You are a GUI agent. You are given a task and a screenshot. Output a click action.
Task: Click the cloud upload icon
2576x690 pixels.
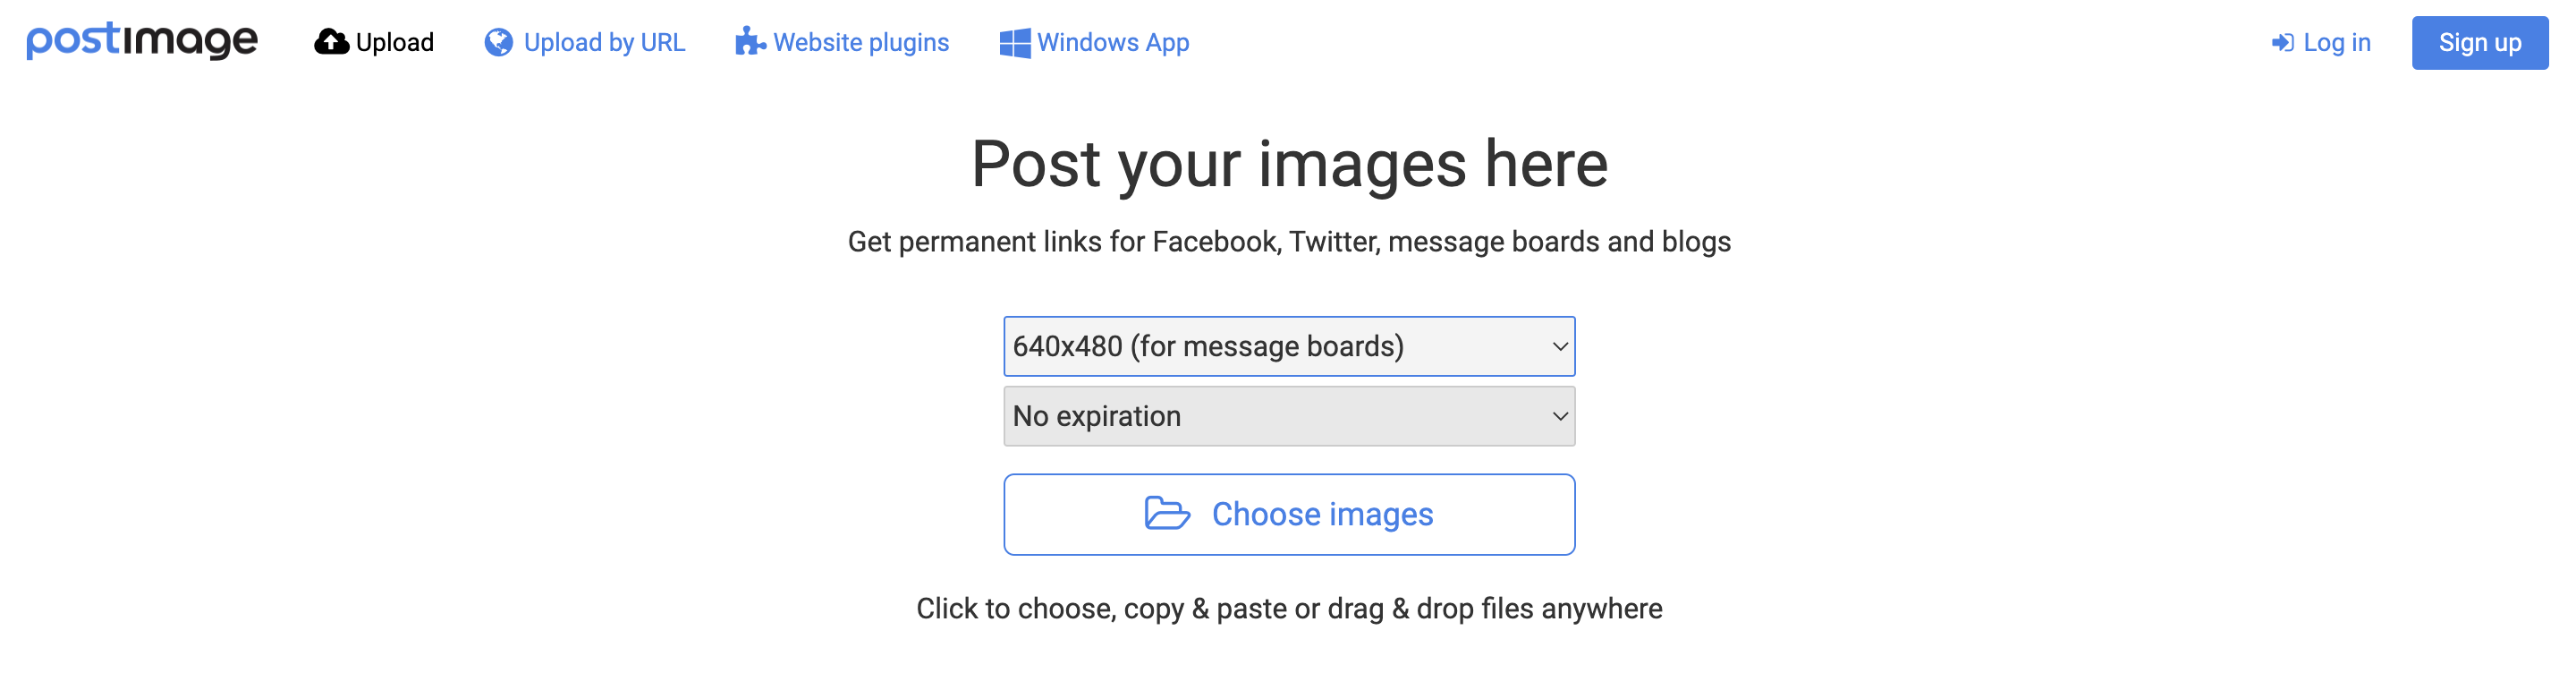coord(331,42)
